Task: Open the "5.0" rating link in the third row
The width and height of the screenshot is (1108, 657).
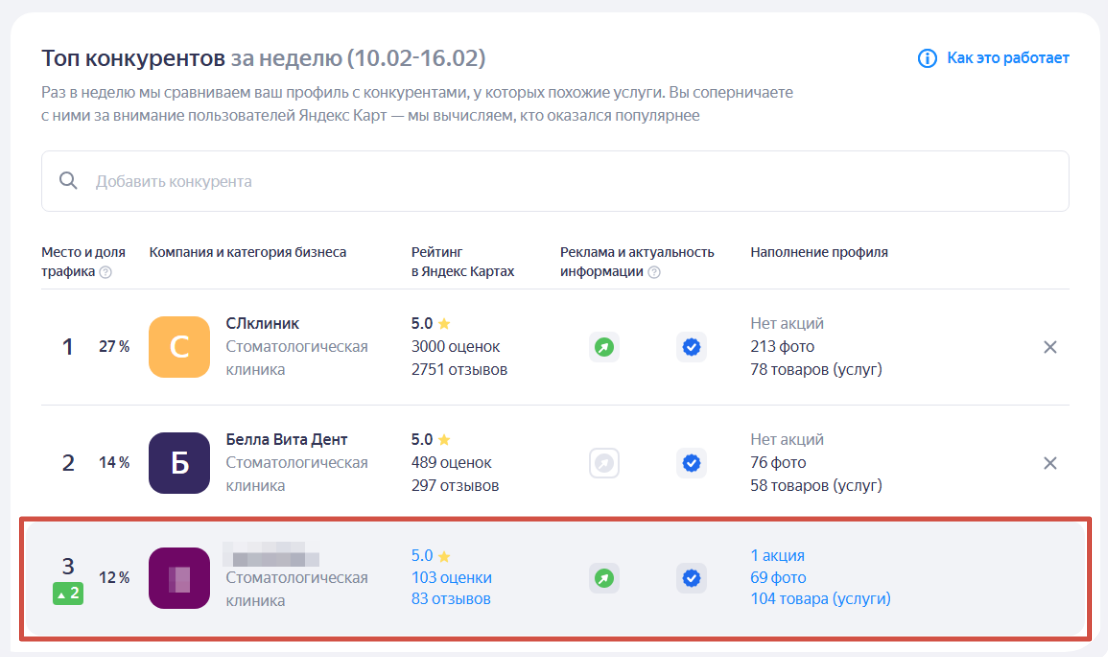Action: 422,555
